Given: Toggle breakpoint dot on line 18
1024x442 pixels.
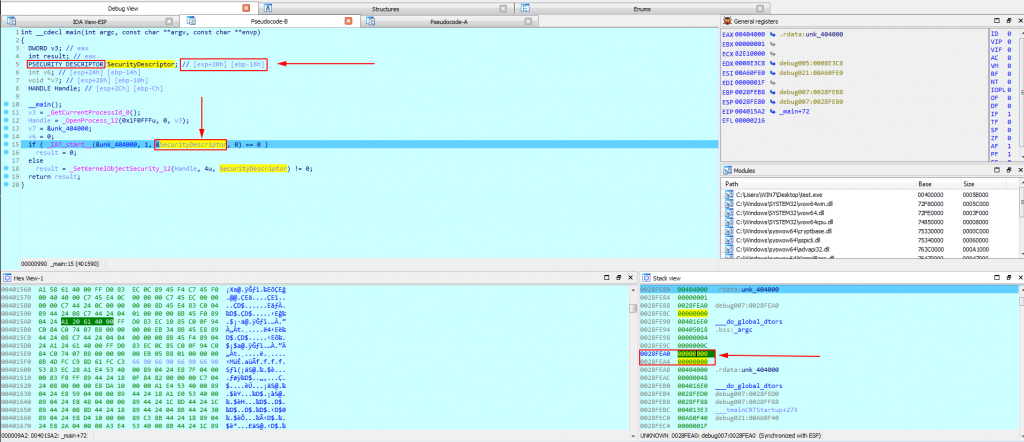Looking at the screenshot, I should 7,168.
